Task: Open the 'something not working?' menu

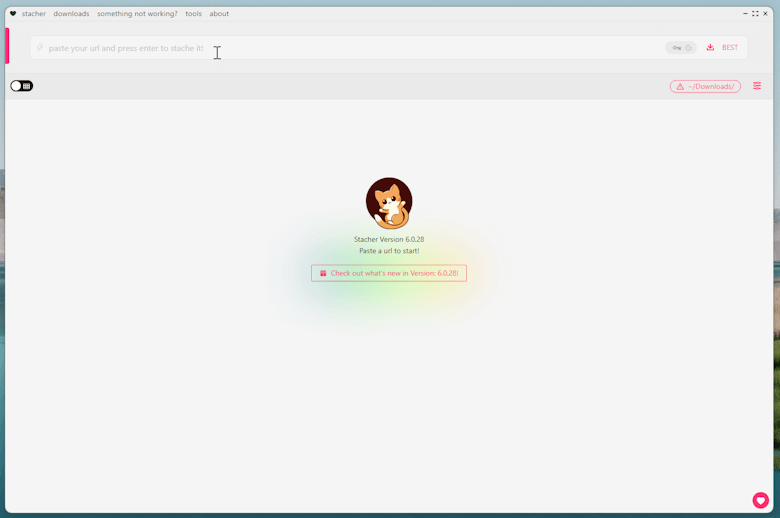Action: (x=137, y=14)
